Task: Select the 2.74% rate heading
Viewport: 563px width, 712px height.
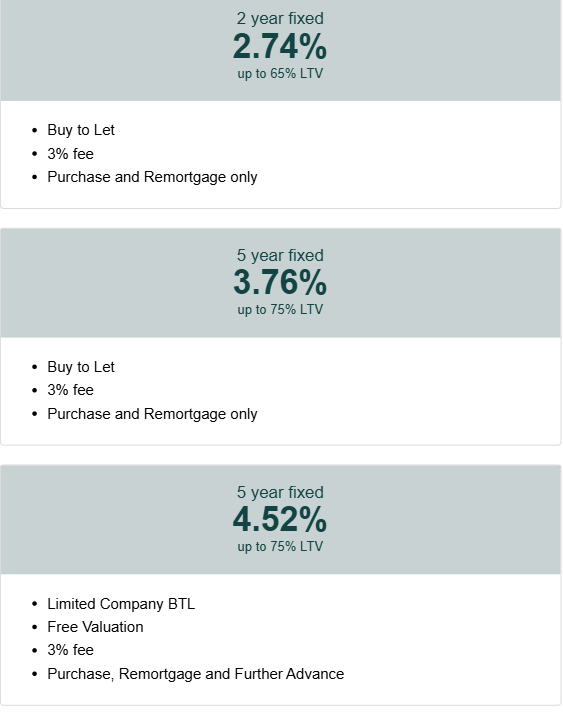Action: pyautogui.click(x=280, y=46)
